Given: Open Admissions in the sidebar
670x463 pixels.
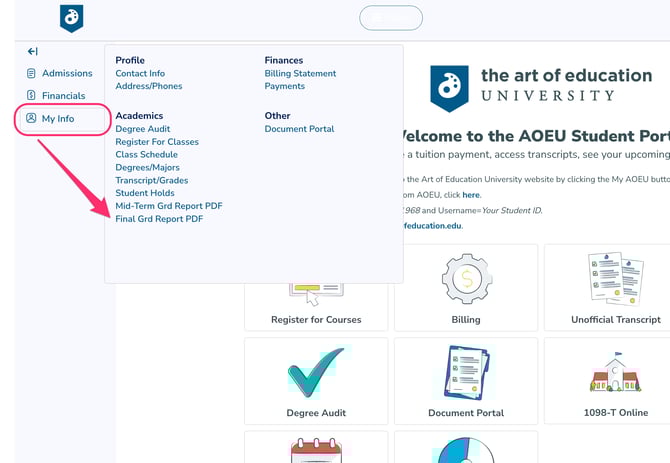Looking at the screenshot, I should (67, 73).
